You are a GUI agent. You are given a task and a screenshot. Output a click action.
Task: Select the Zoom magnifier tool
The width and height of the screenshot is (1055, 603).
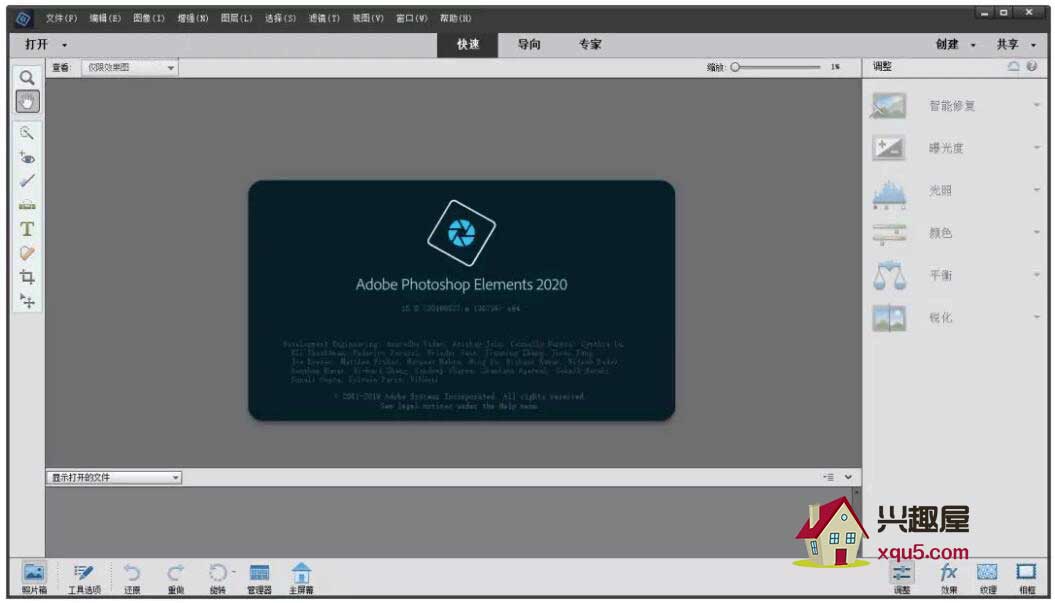coord(27,78)
